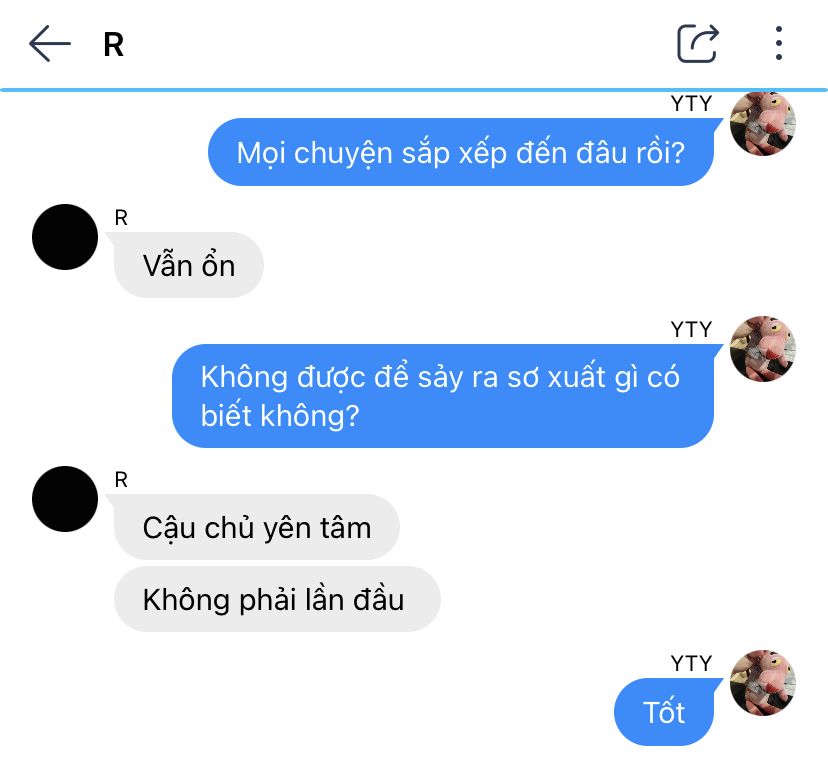Tap sender name YTY above "Tốt"
This screenshot has height=769, width=828.
(691, 663)
